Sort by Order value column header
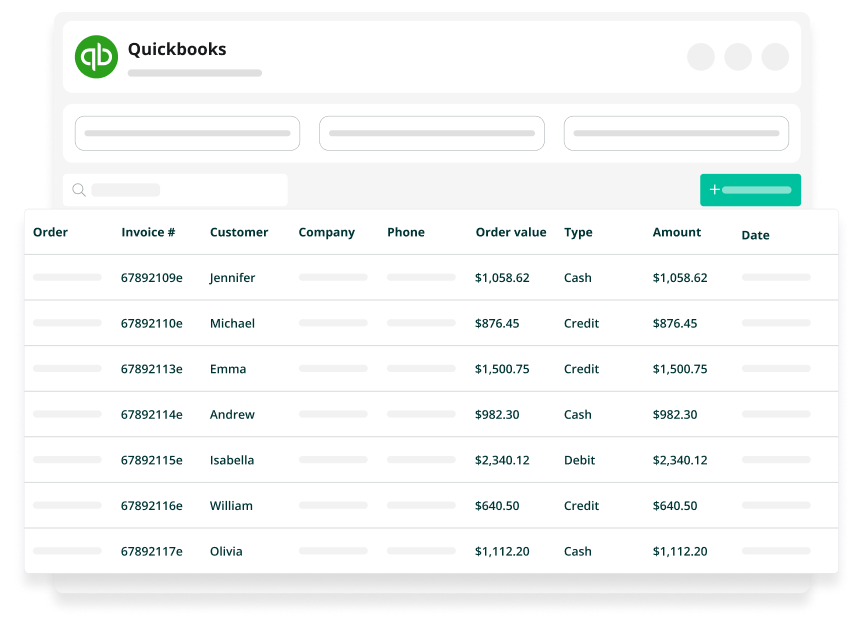 [511, 232]
